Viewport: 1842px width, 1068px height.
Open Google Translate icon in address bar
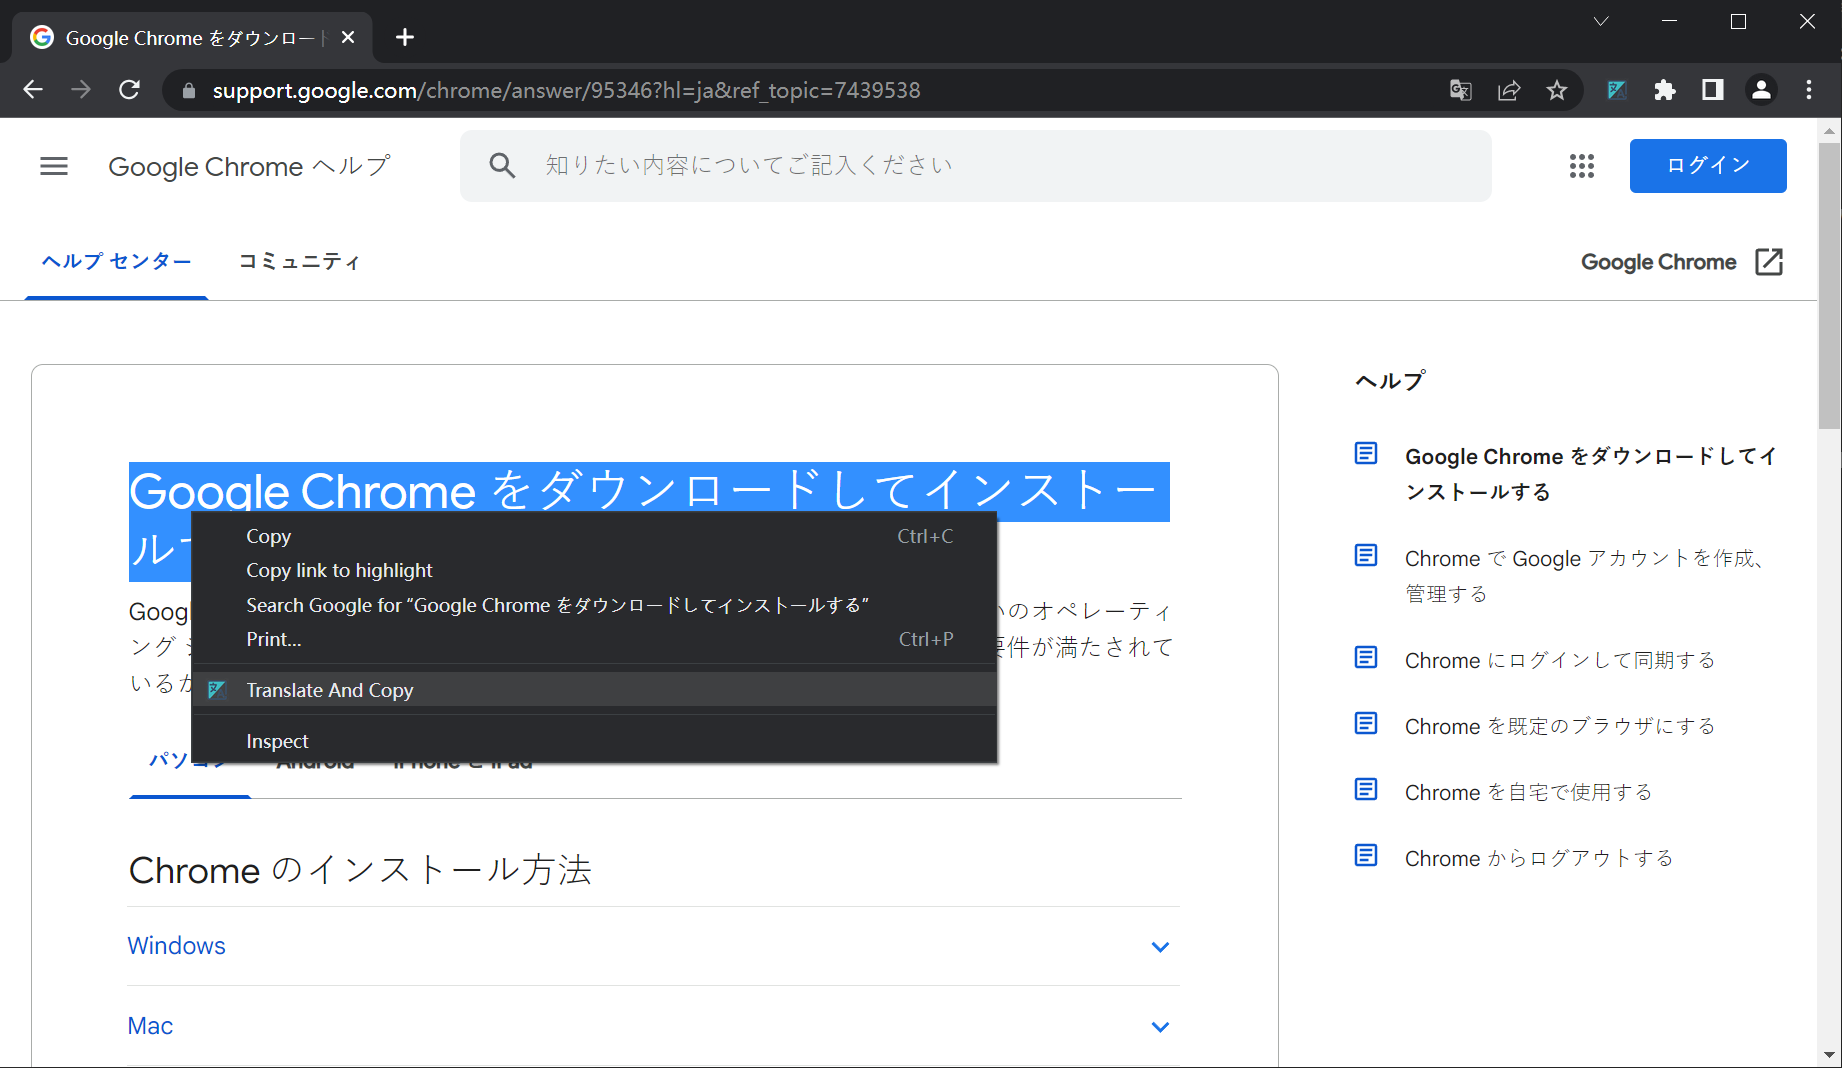[x=1461, y=90]
